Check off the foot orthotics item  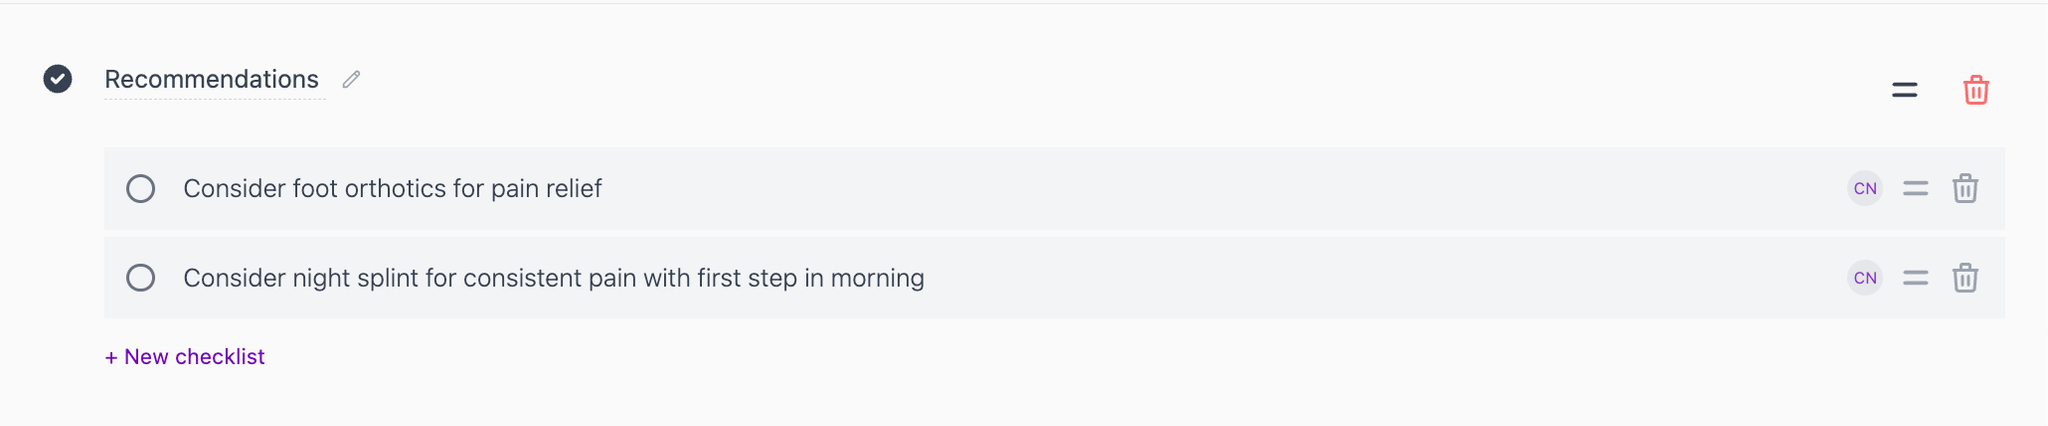click(141, 189)
